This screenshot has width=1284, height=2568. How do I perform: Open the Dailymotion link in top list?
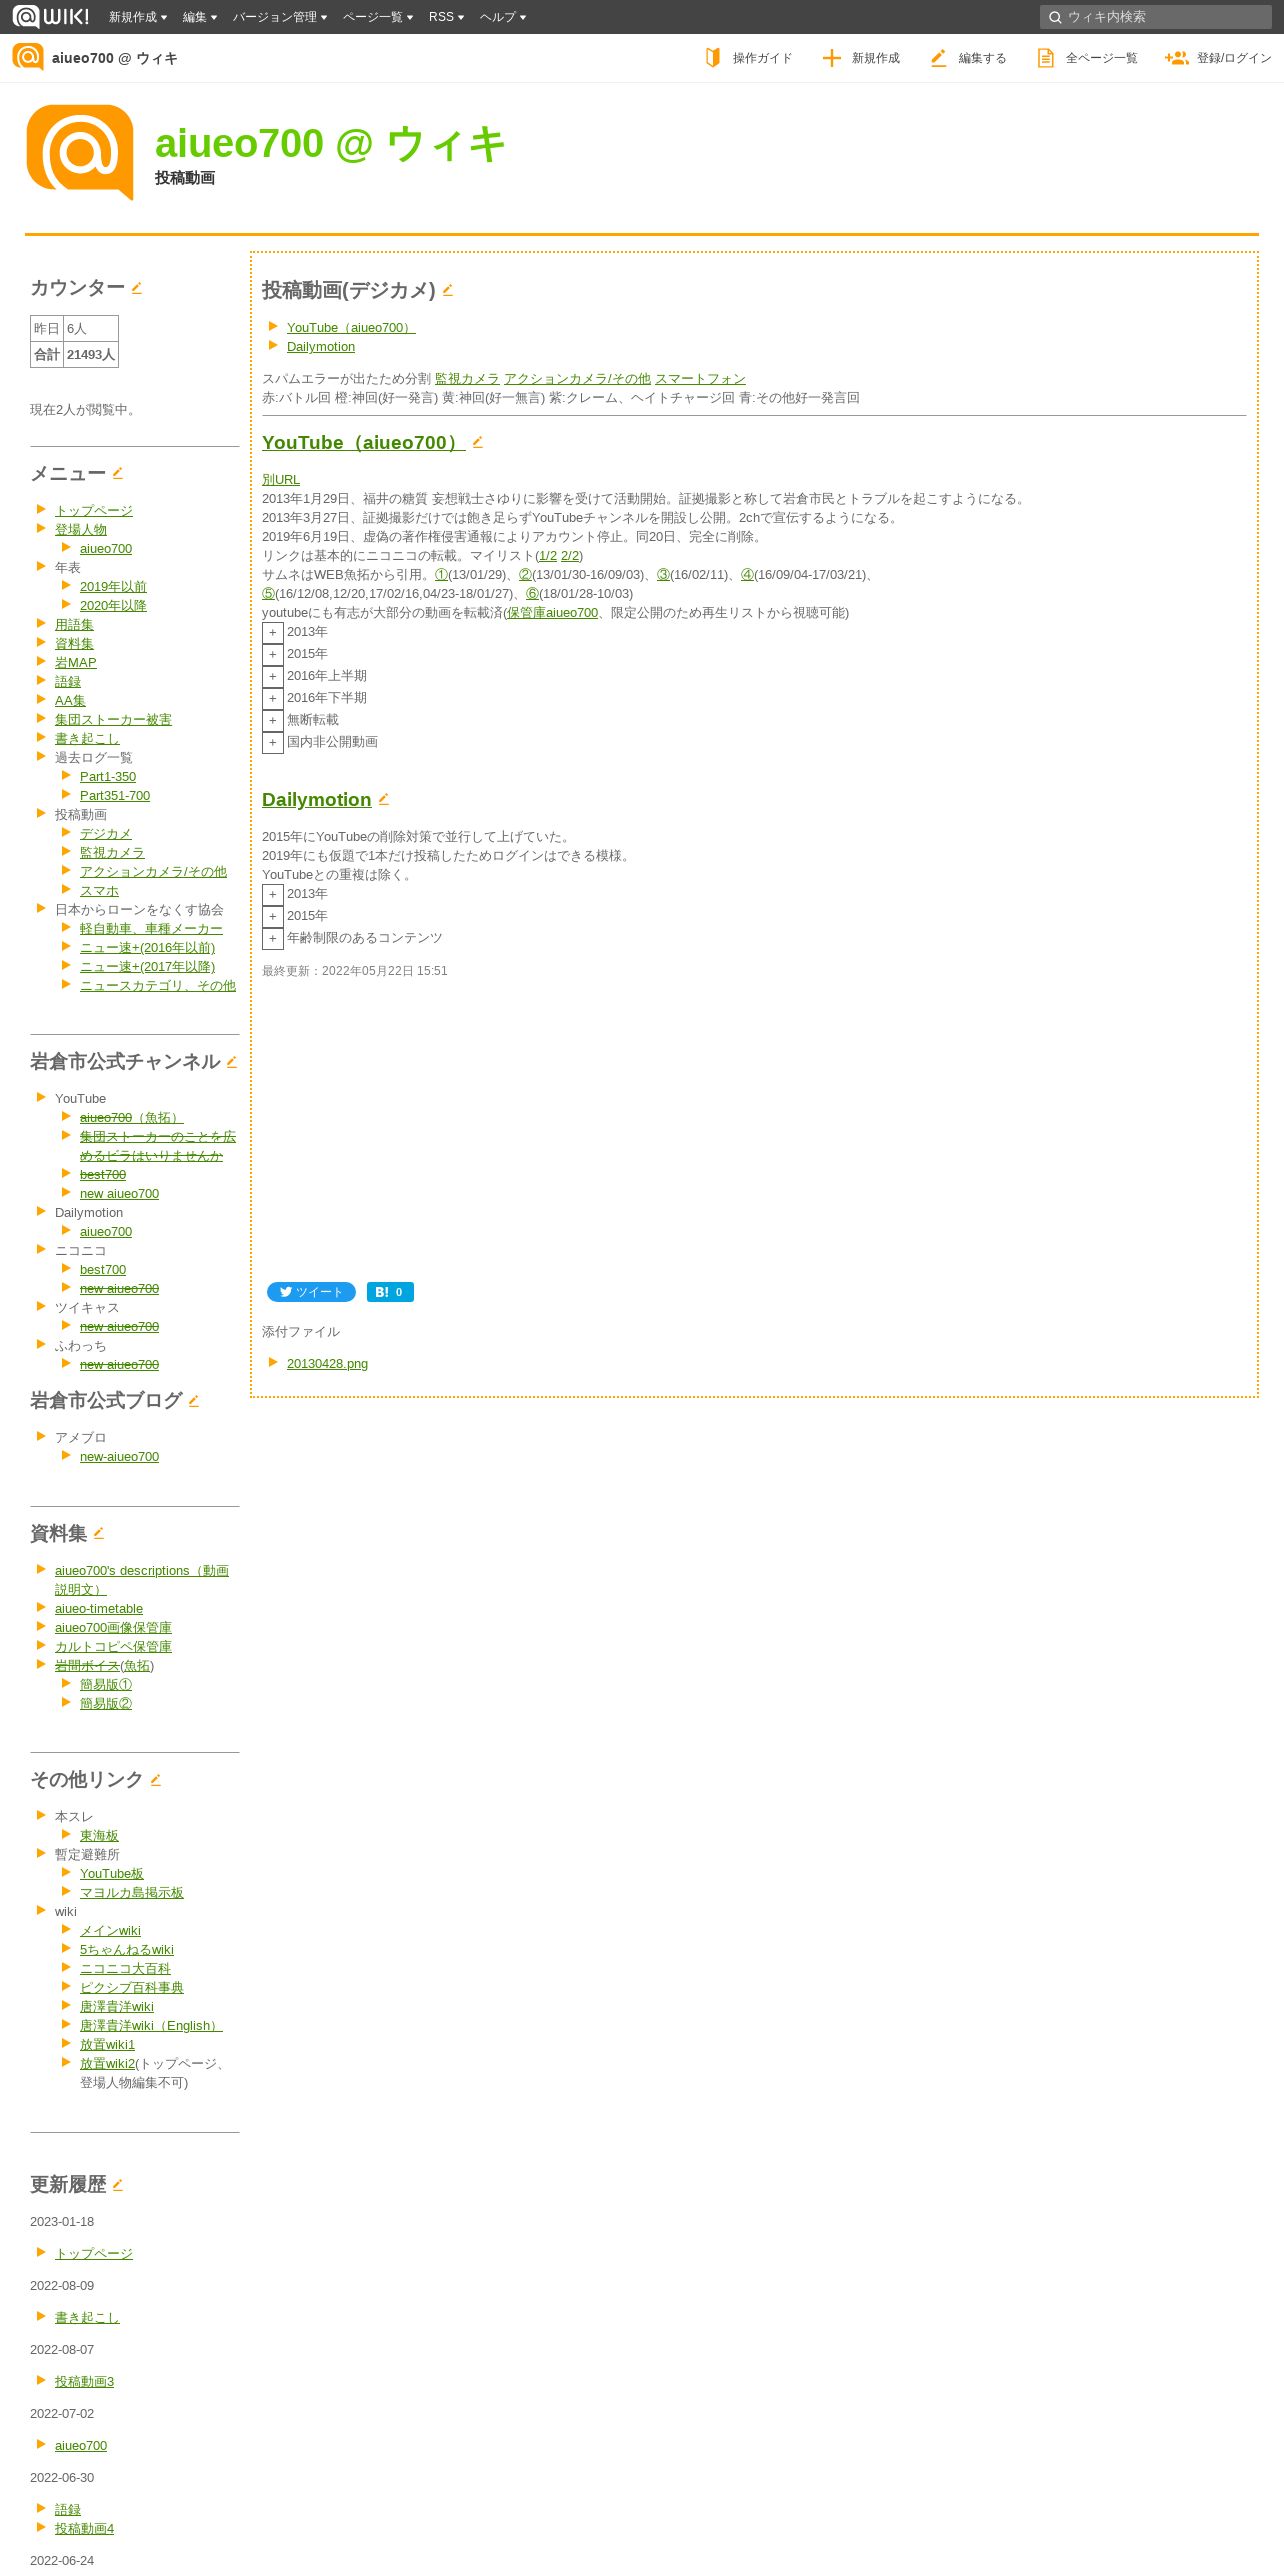pyautogui.click(x=321, y=347)
